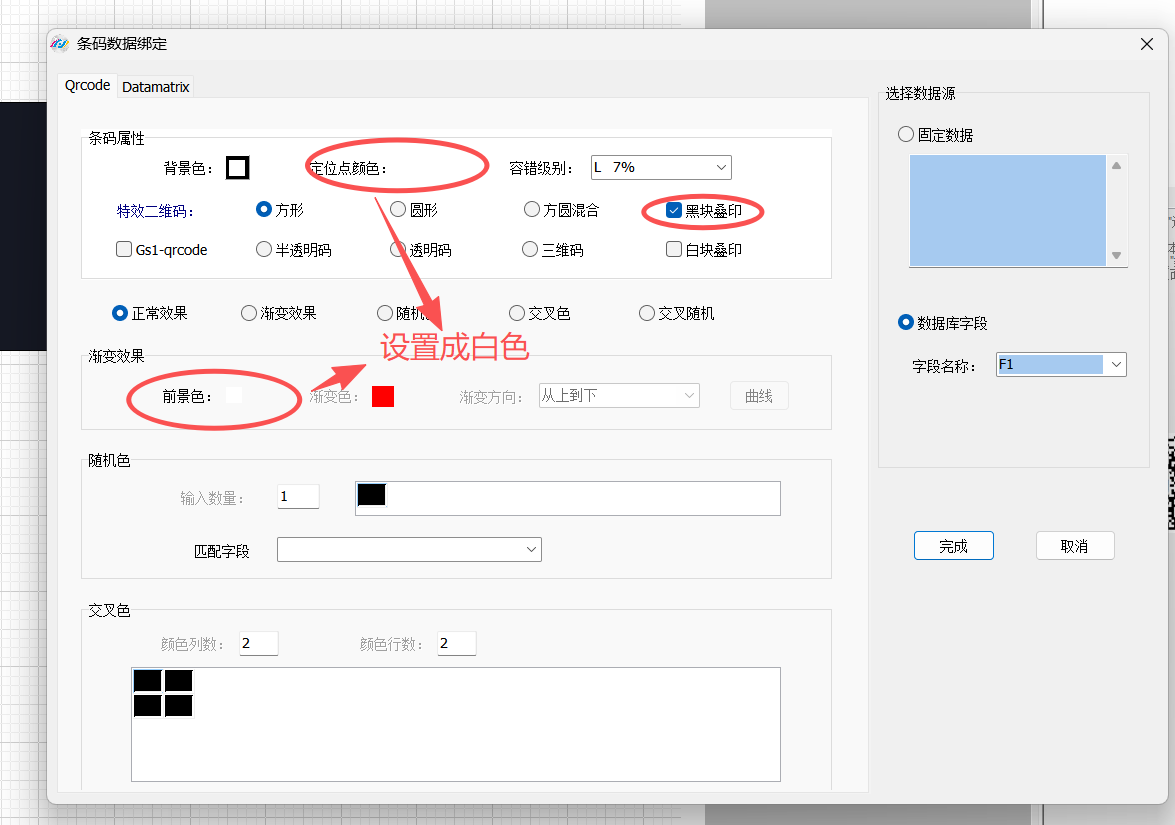Click the 输入数量 input field
The image size is (1175, 825).
pos(298,494)
